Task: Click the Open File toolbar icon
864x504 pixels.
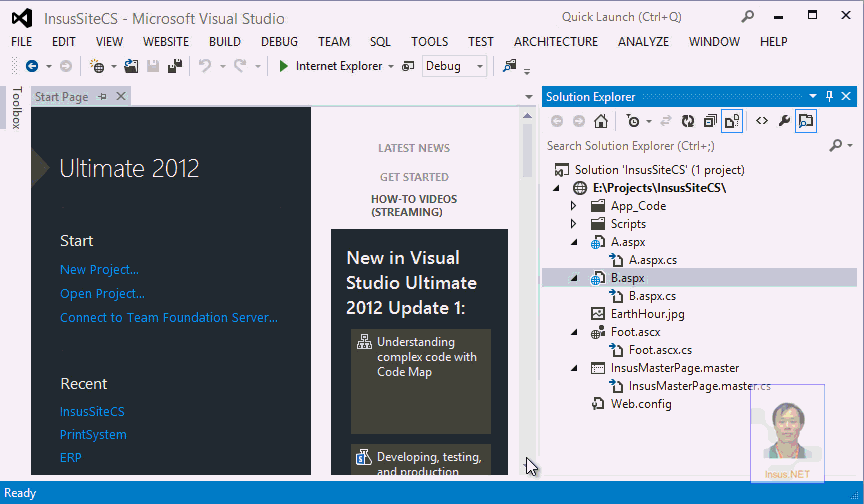Action: point(131,66)
